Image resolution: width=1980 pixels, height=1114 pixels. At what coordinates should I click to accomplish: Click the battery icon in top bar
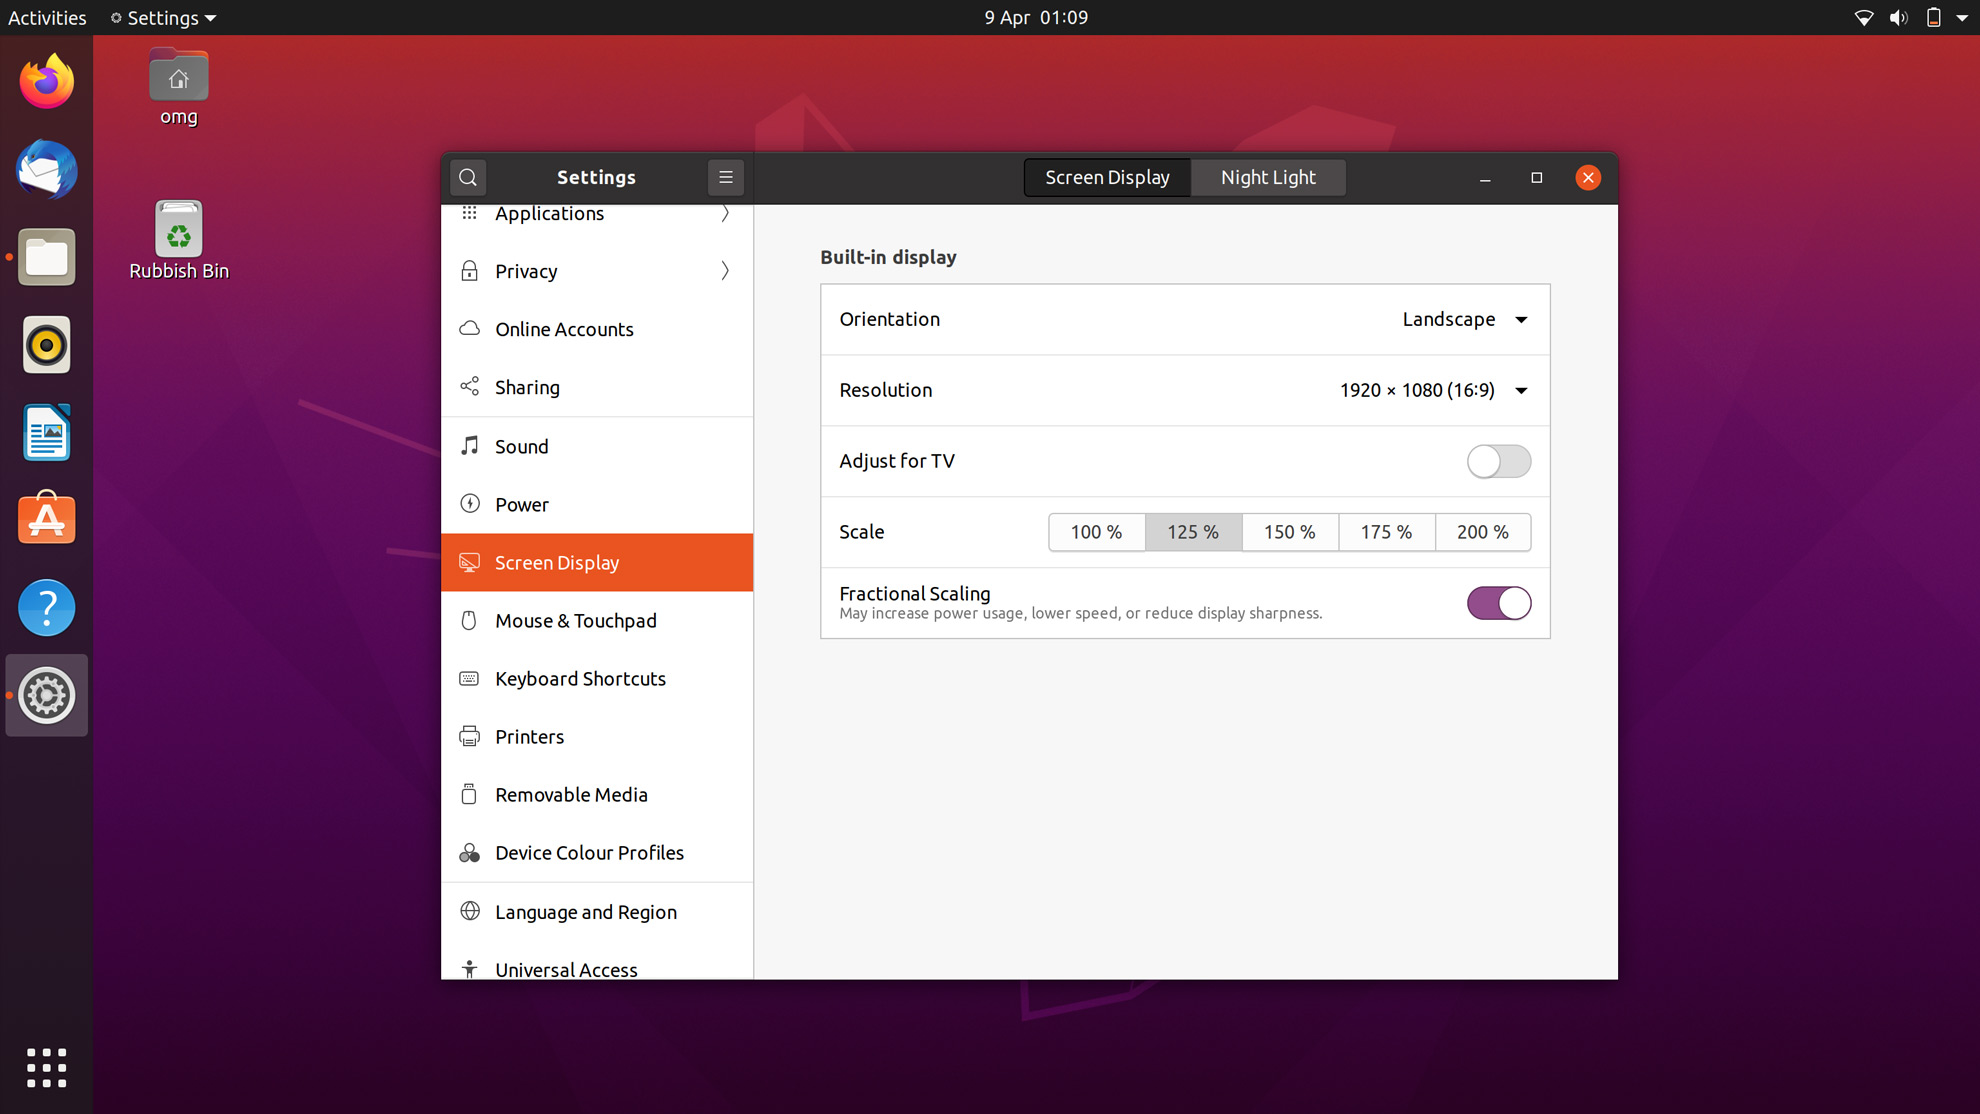coord(1933,17)
